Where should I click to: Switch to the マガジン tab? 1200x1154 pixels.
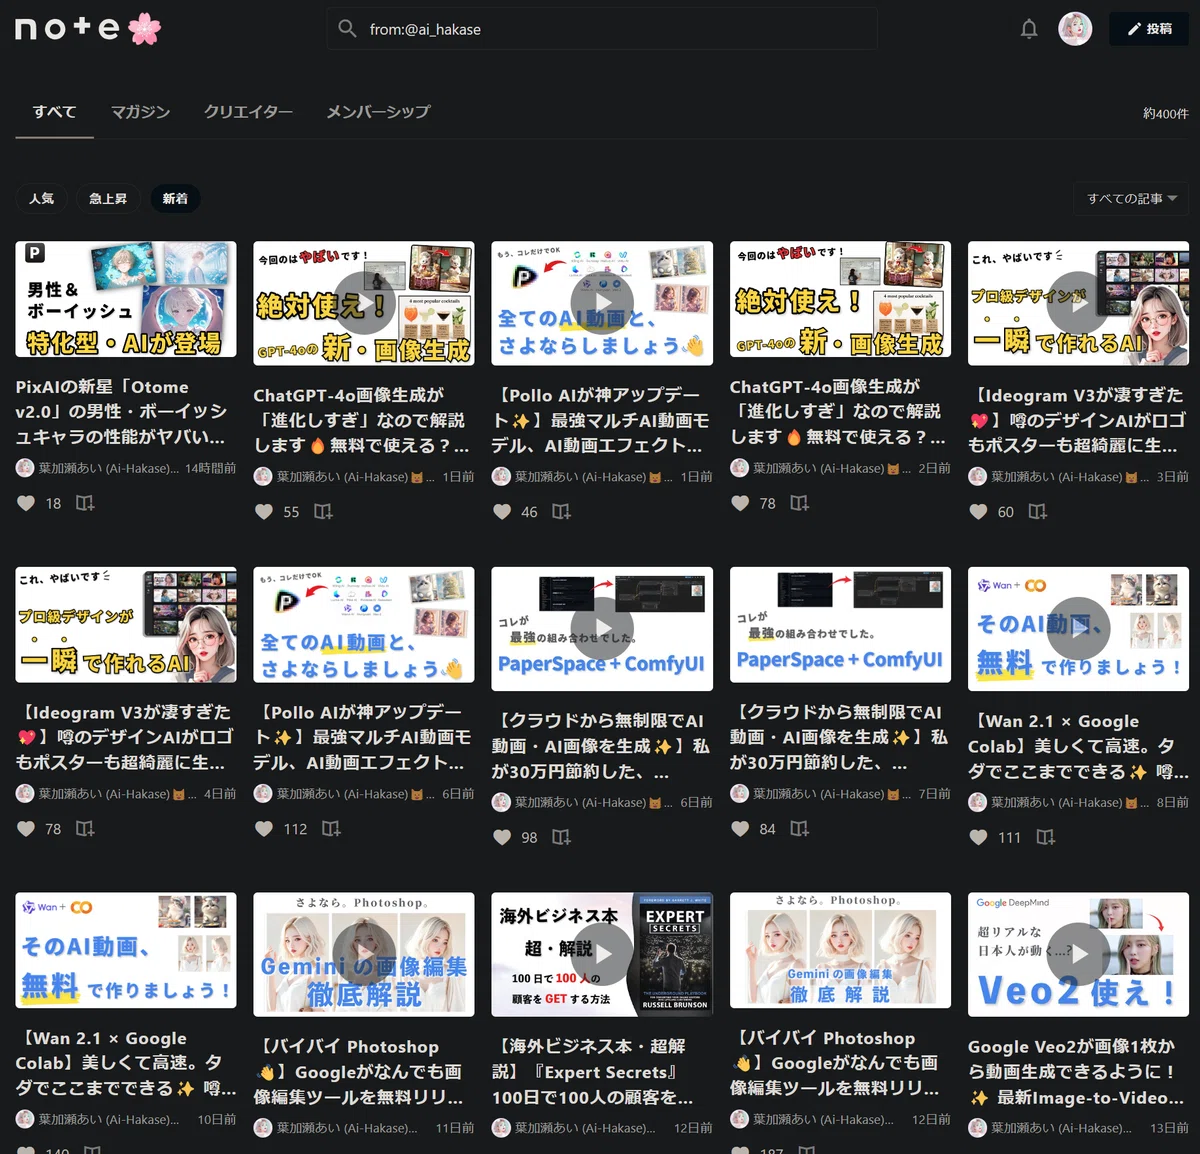pyautogui.click(x=140, y=111)
